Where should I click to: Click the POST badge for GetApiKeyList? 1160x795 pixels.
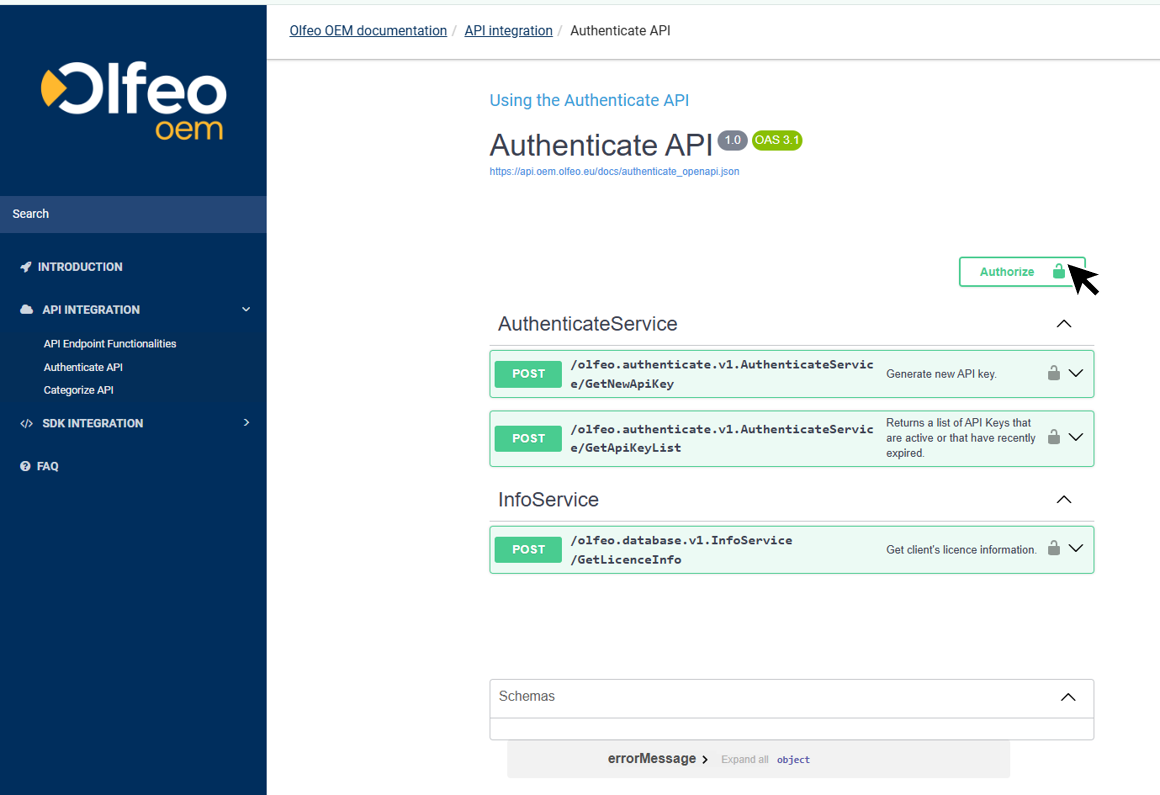pos(528,439)
